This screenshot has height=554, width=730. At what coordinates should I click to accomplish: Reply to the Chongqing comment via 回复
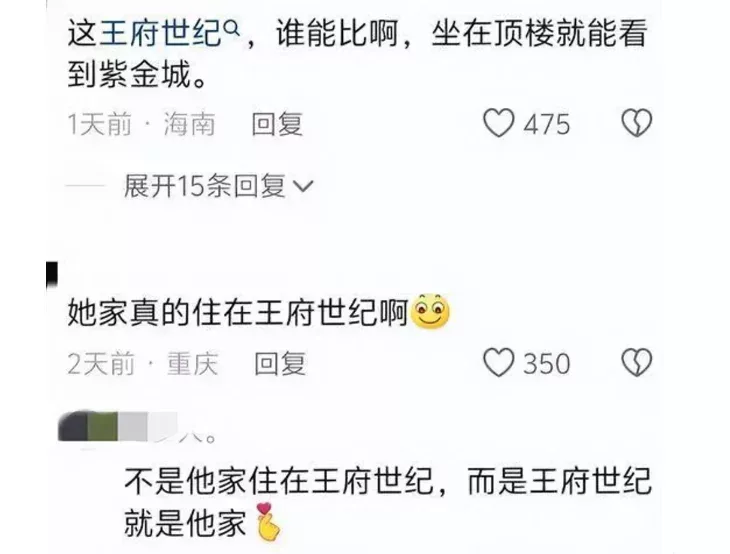coord(280,364)
